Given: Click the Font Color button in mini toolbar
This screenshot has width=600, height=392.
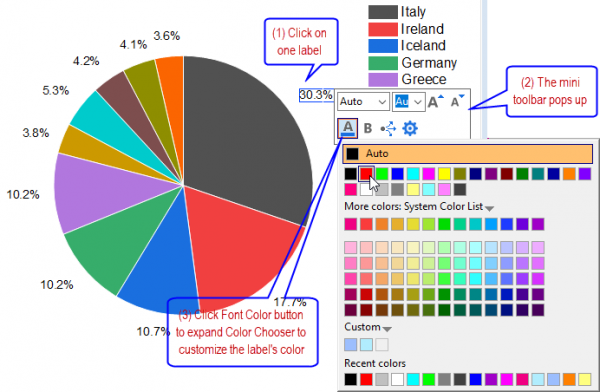Looking at the screenshot, I should click(x=347, y=128).
